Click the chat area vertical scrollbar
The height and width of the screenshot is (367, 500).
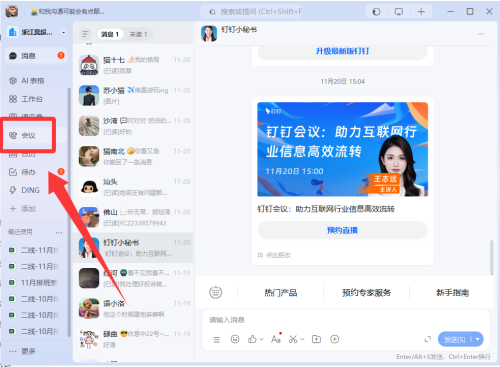click(492, 257)
